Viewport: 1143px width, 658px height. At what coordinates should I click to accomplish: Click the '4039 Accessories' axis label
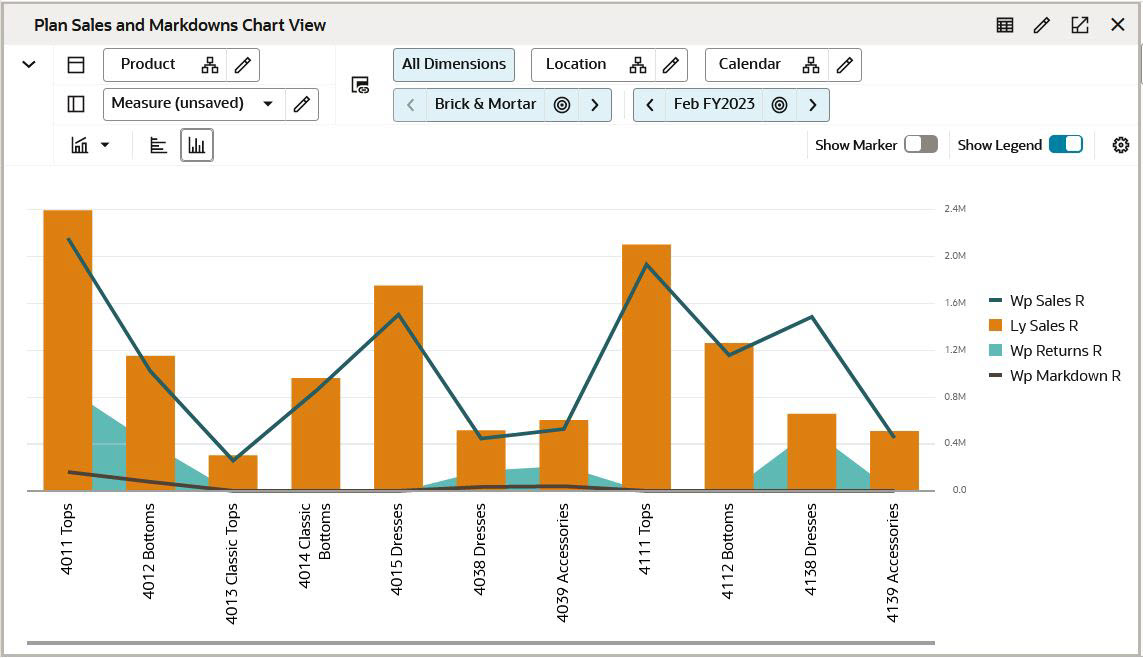click(x=562, y=563)
